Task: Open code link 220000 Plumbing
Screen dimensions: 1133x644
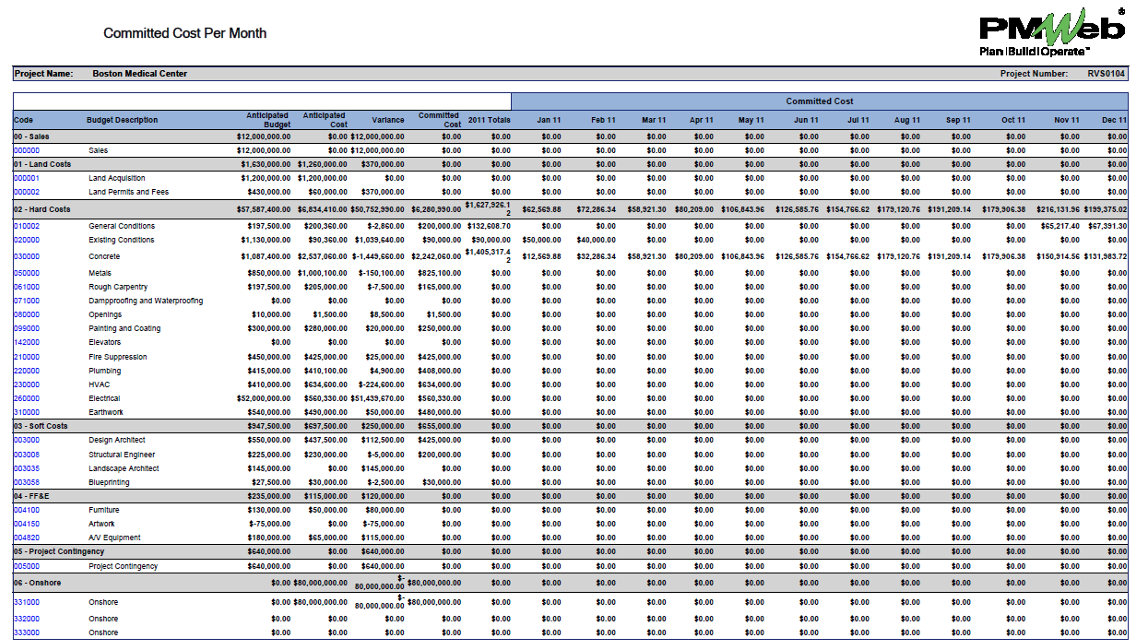Action: click(x=27, y=371)
